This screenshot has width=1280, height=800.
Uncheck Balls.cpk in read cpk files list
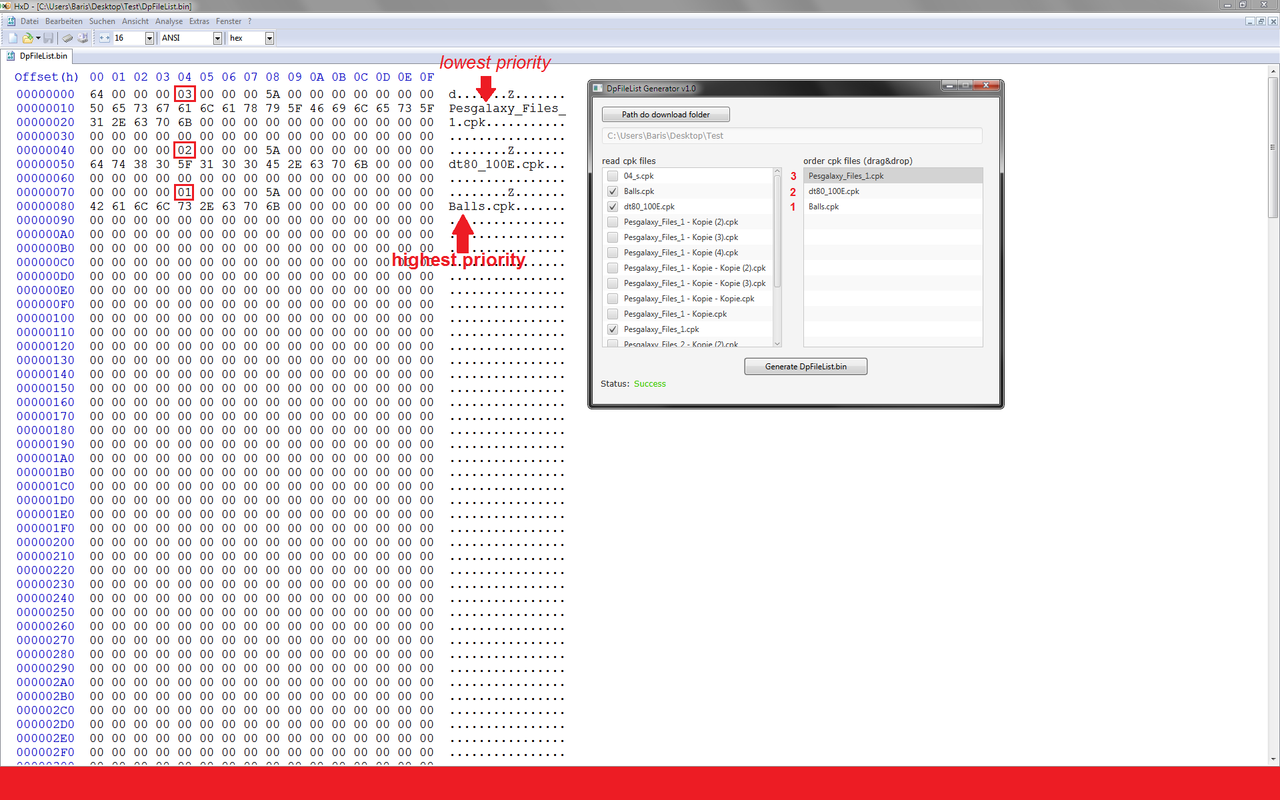point(613,191)
